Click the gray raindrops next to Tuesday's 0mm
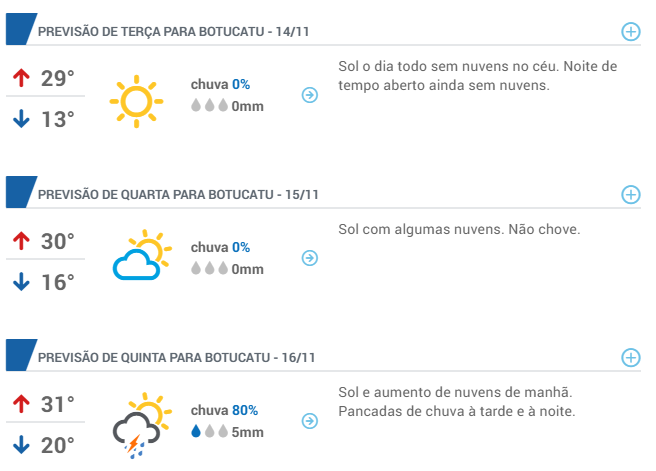Screen dimensions: 656x471 point(210,105)
